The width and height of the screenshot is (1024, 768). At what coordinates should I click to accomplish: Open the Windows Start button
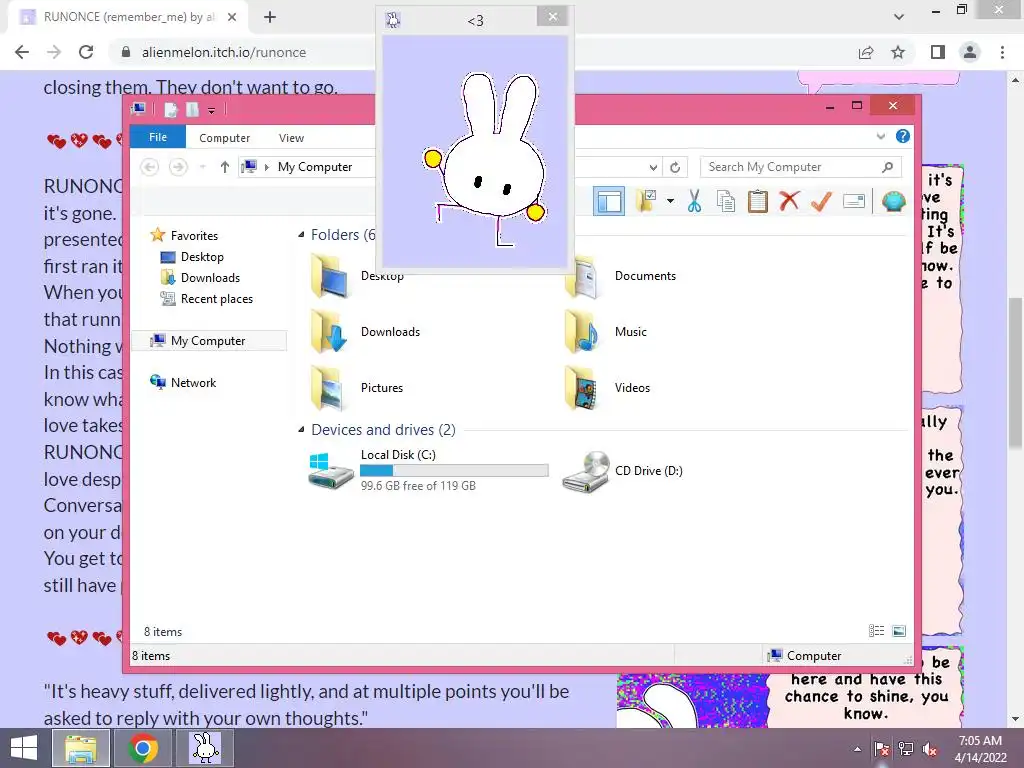24,748
